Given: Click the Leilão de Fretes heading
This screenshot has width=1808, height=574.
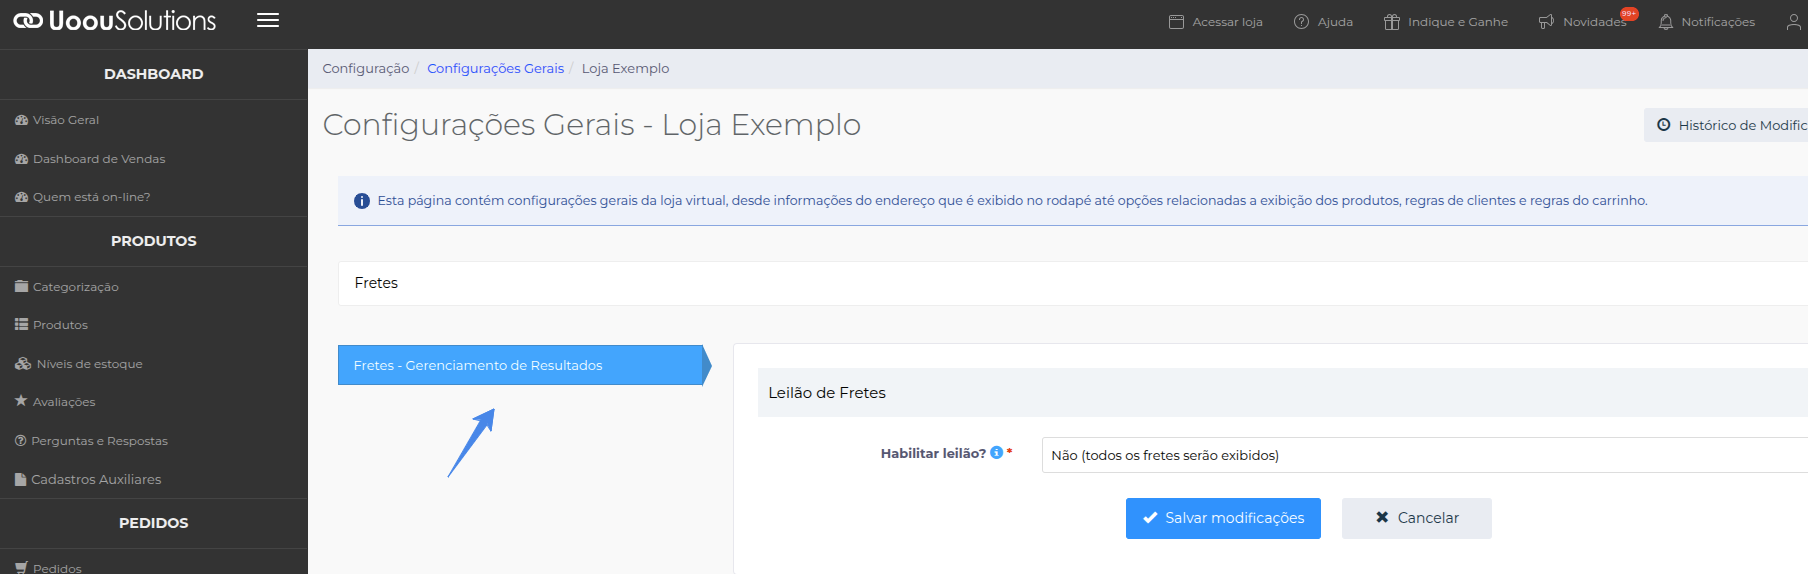Looking at the screenshot, I should tap(827, 393).
